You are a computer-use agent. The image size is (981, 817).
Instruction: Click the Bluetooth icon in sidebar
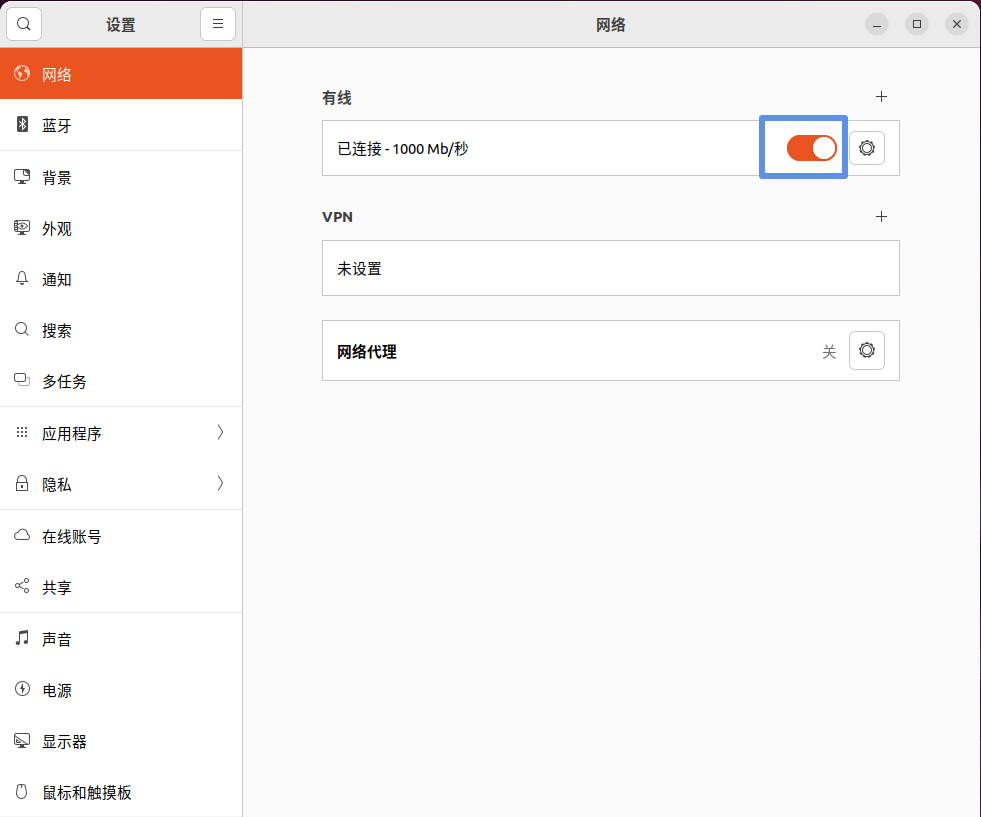tap(22, 125)
